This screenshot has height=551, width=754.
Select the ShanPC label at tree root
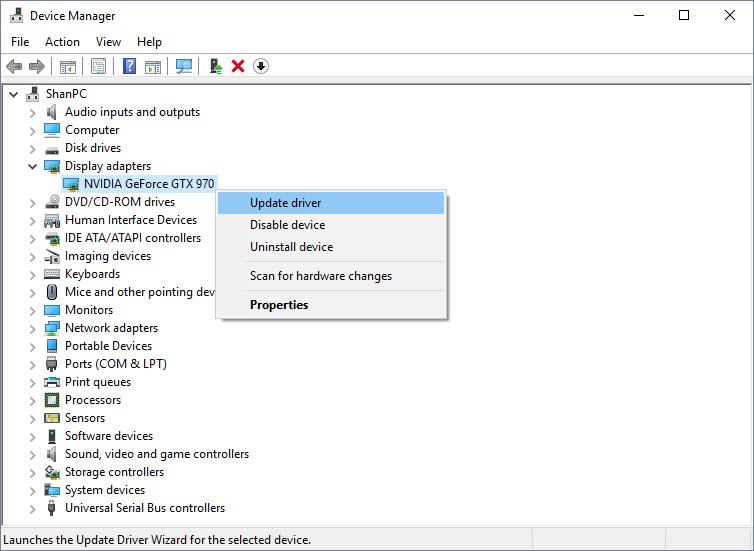(x=66, y=94)
